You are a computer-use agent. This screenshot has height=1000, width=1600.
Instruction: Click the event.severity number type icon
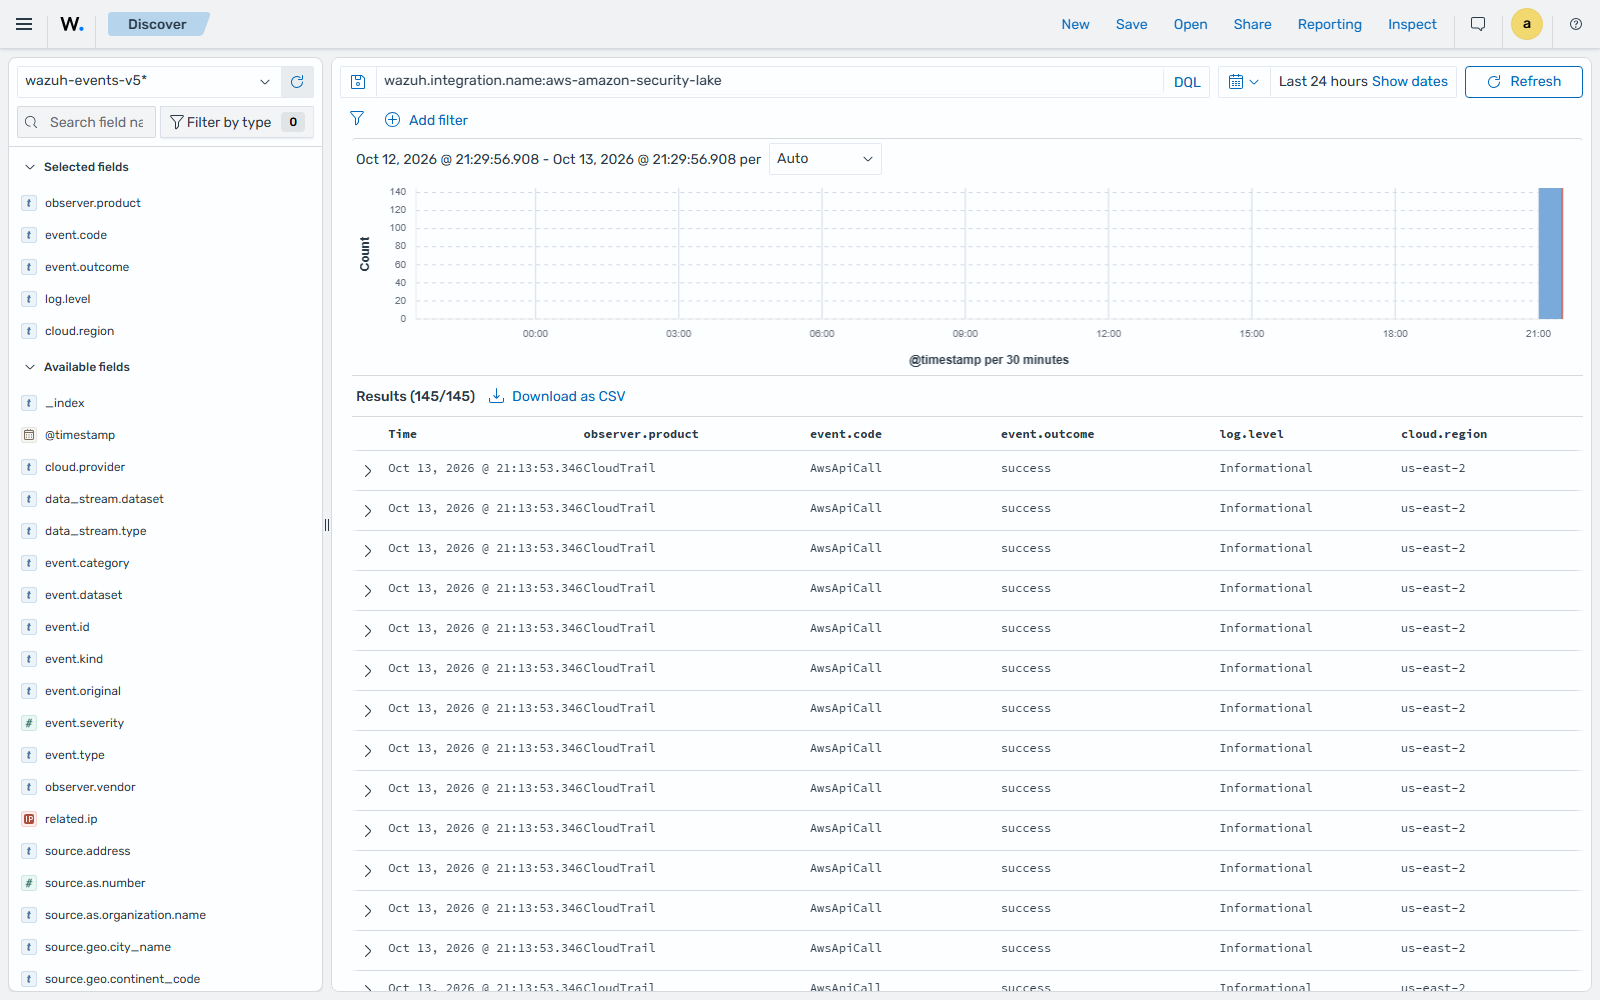click(29, 723)
